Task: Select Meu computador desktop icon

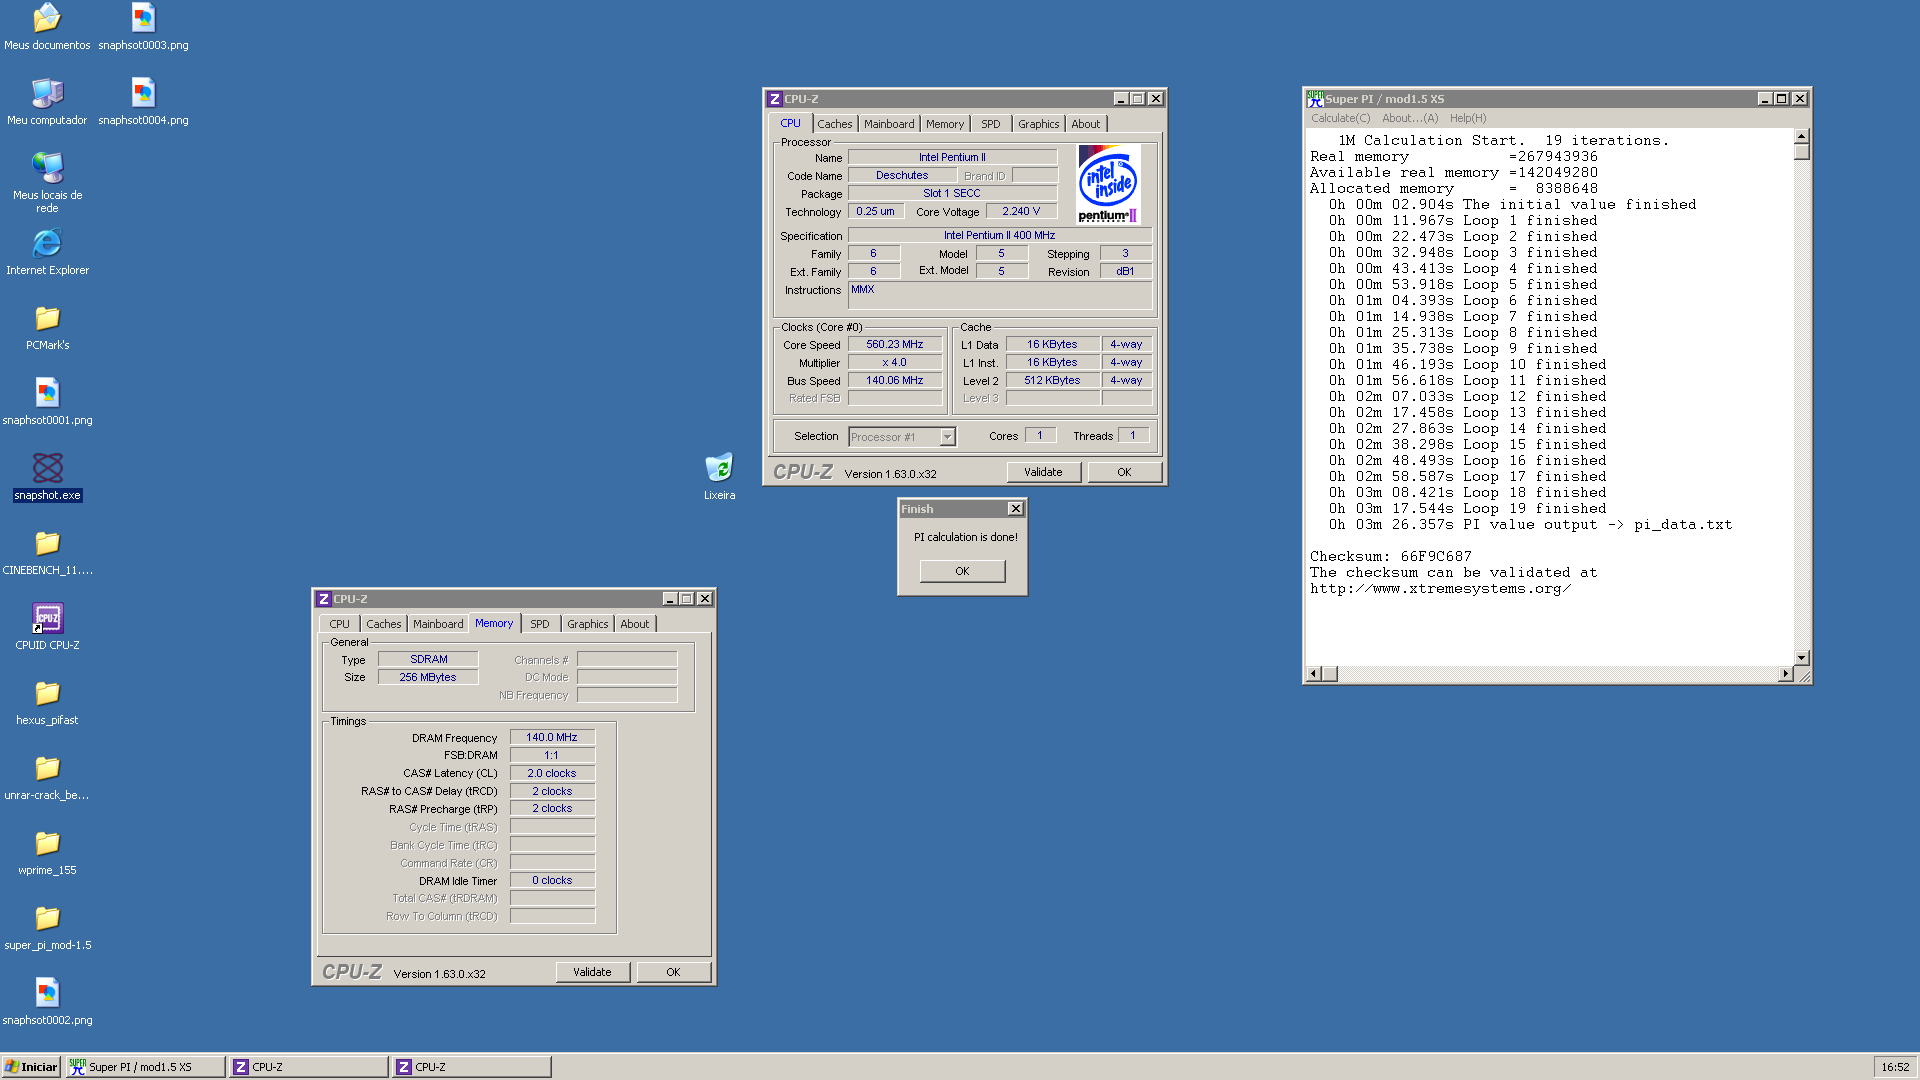Action: click(x=47, y=93)
